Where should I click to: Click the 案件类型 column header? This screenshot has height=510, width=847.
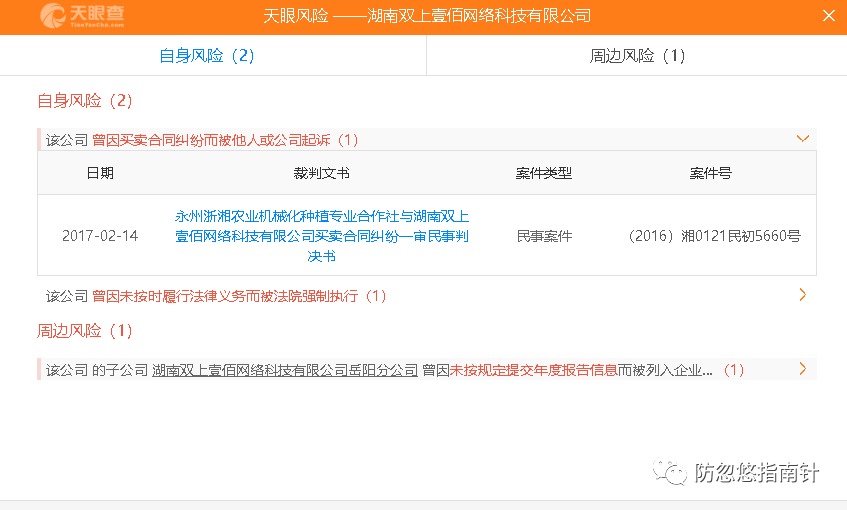pos(544,173)
